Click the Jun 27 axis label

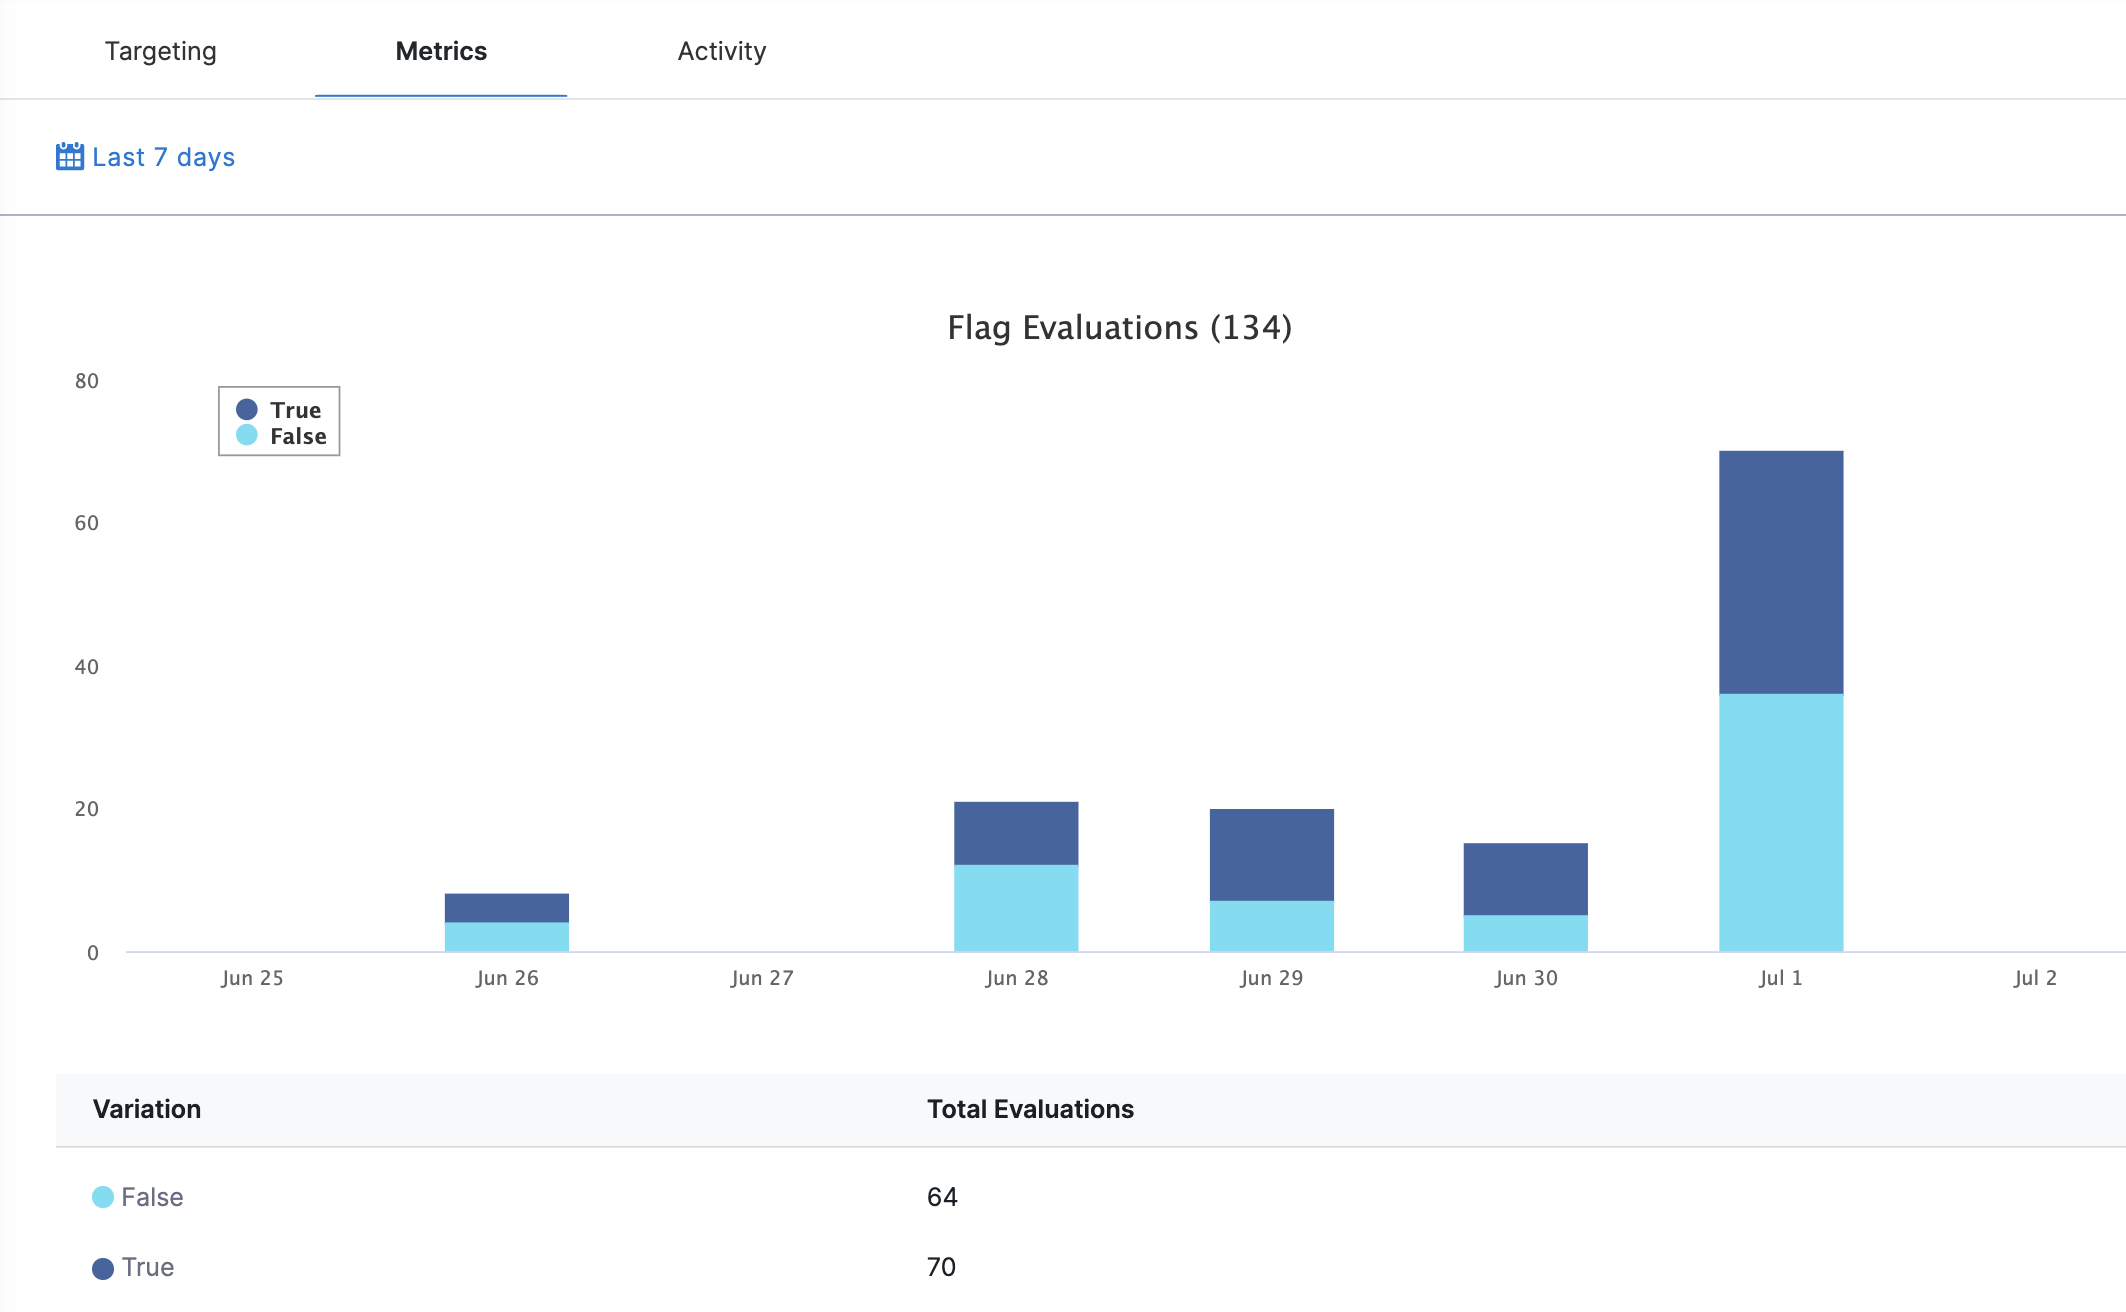tap(760, 978)
